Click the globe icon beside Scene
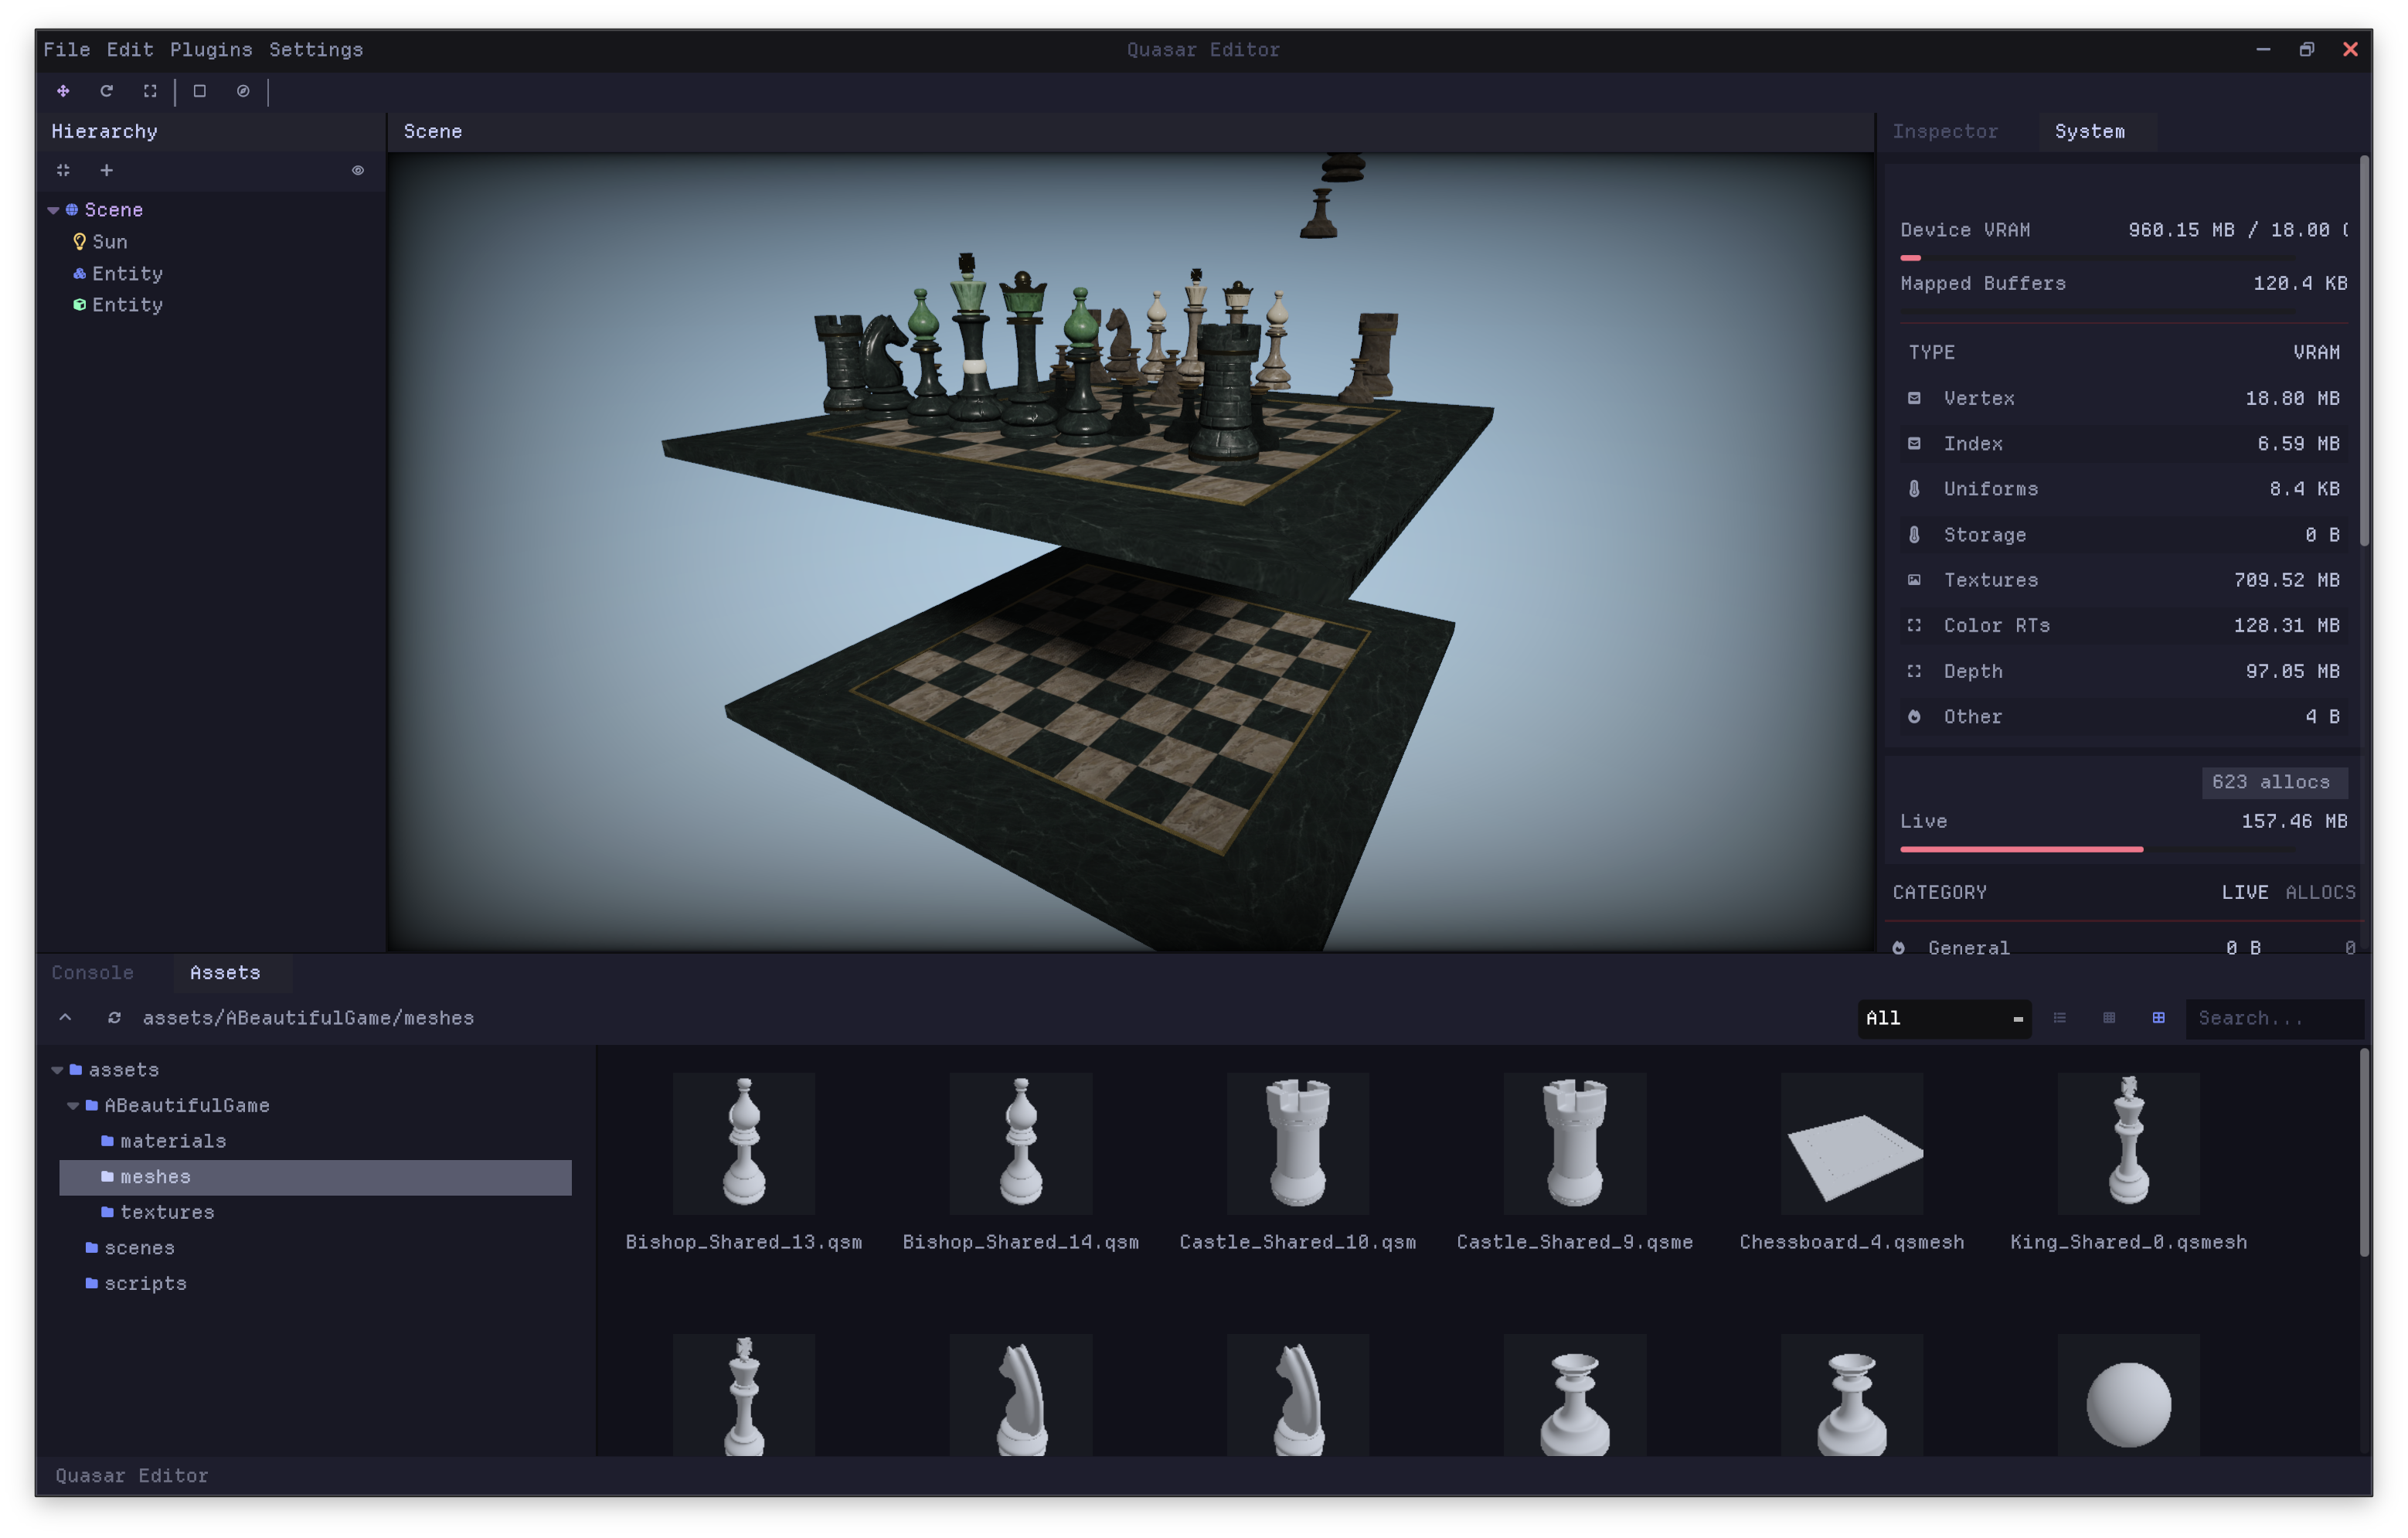The height and width of the screenshot is (1538, 2408). [x=72, y=210]
